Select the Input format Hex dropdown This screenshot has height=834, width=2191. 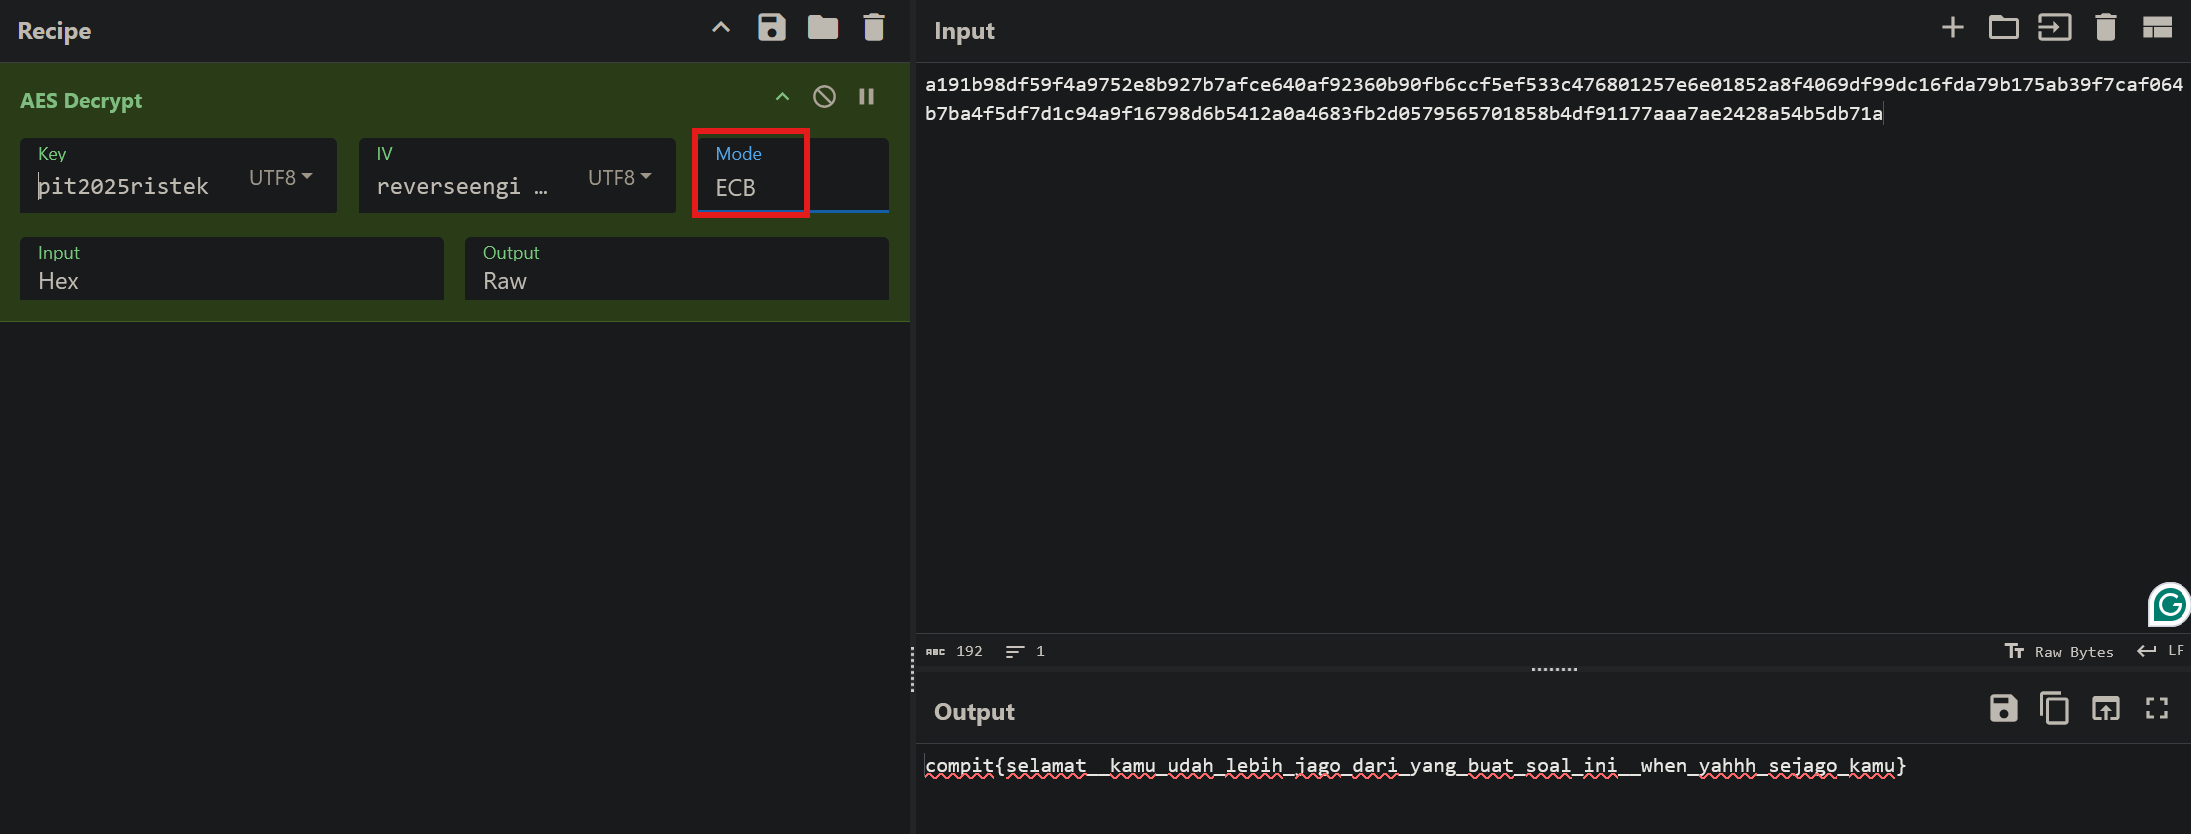[x=231, y=280]
